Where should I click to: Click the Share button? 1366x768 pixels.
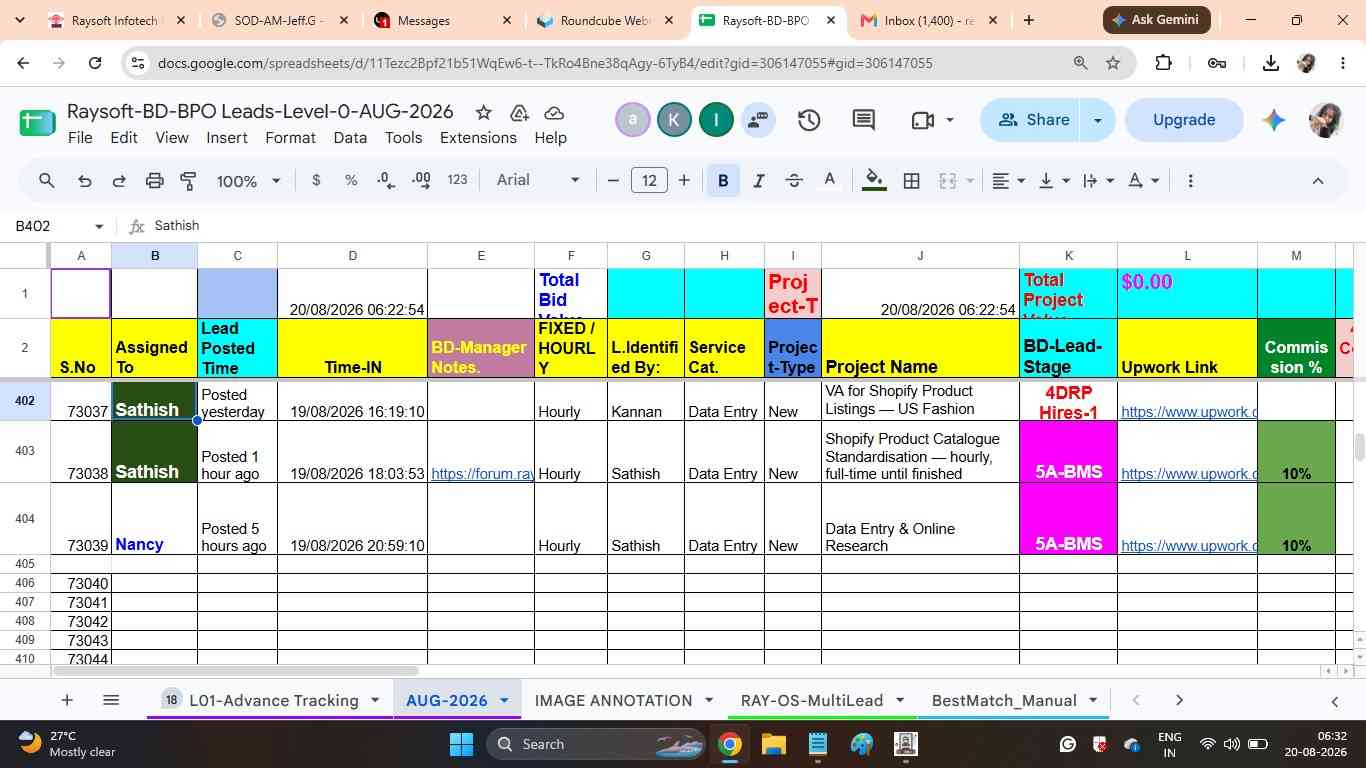pyautogui.click(x=1034, y=120)
